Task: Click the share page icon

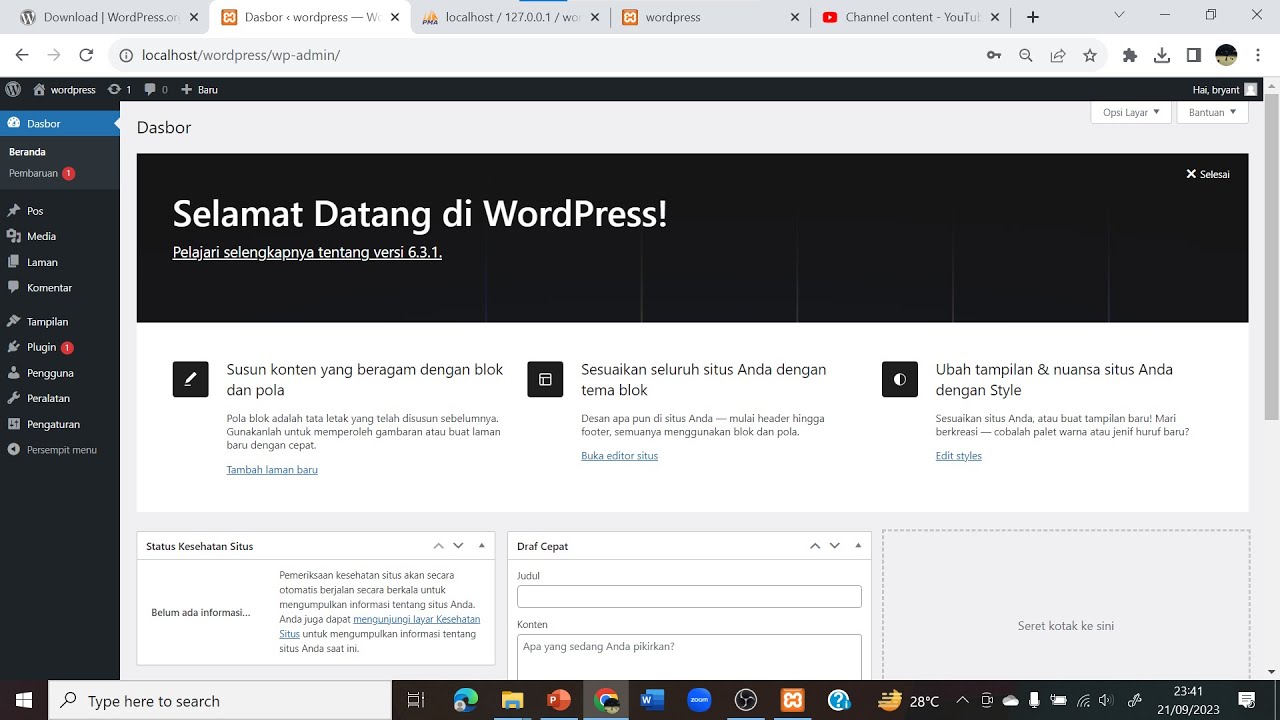Action: click(x=1058, y=56)
